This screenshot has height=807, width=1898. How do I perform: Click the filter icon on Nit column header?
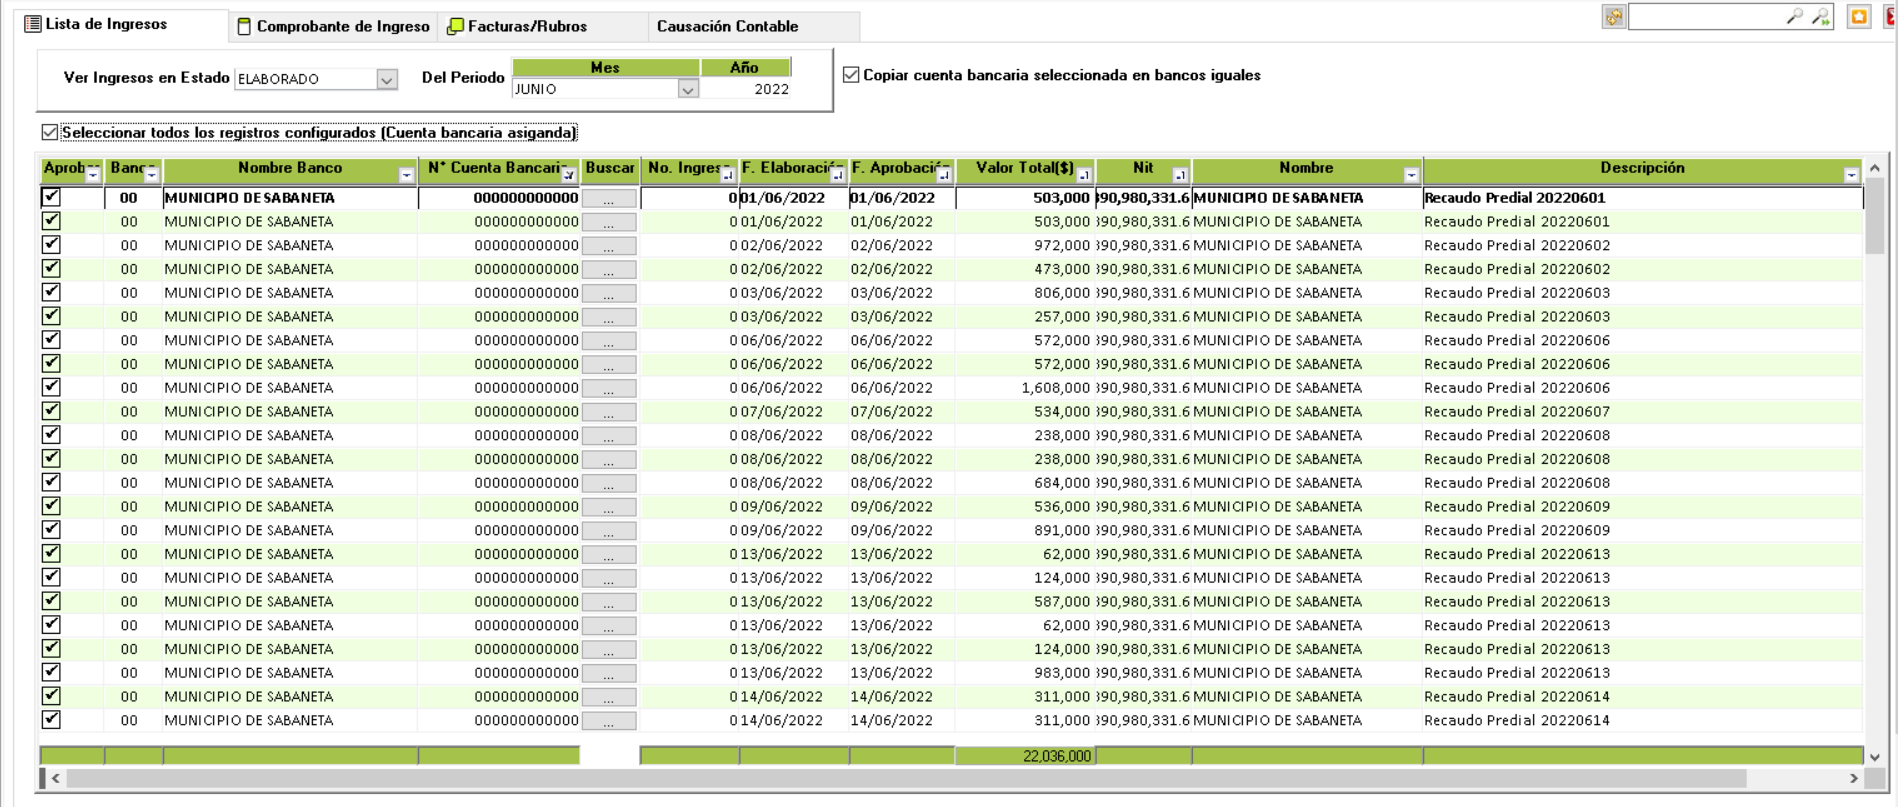coord(1179,175)
